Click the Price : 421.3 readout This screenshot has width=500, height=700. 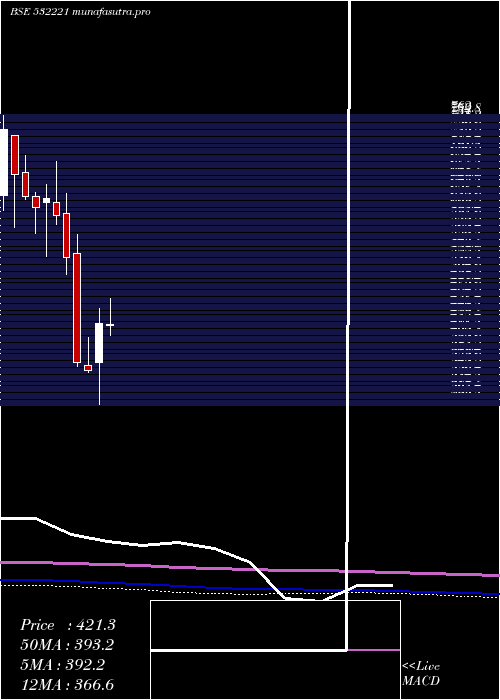click(68, 625)
